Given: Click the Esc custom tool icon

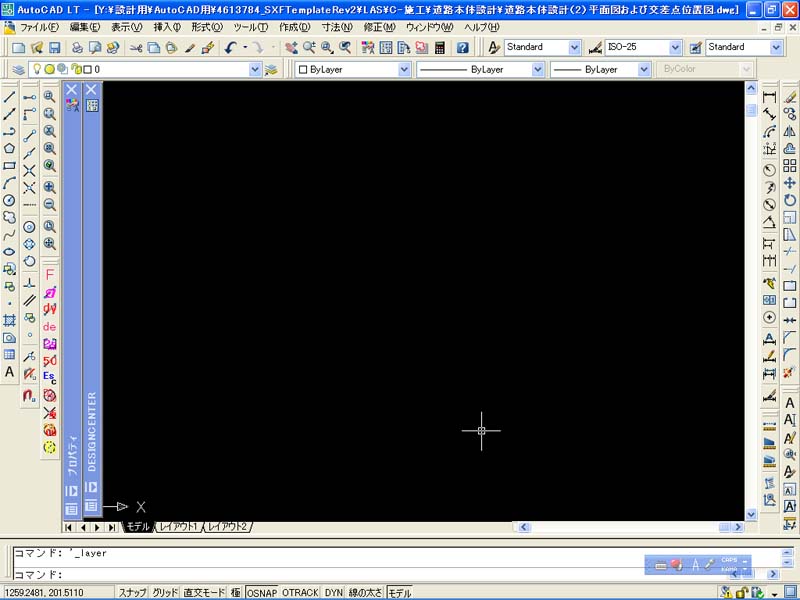Looking at the screenshot, I should [x=49, y=378].
